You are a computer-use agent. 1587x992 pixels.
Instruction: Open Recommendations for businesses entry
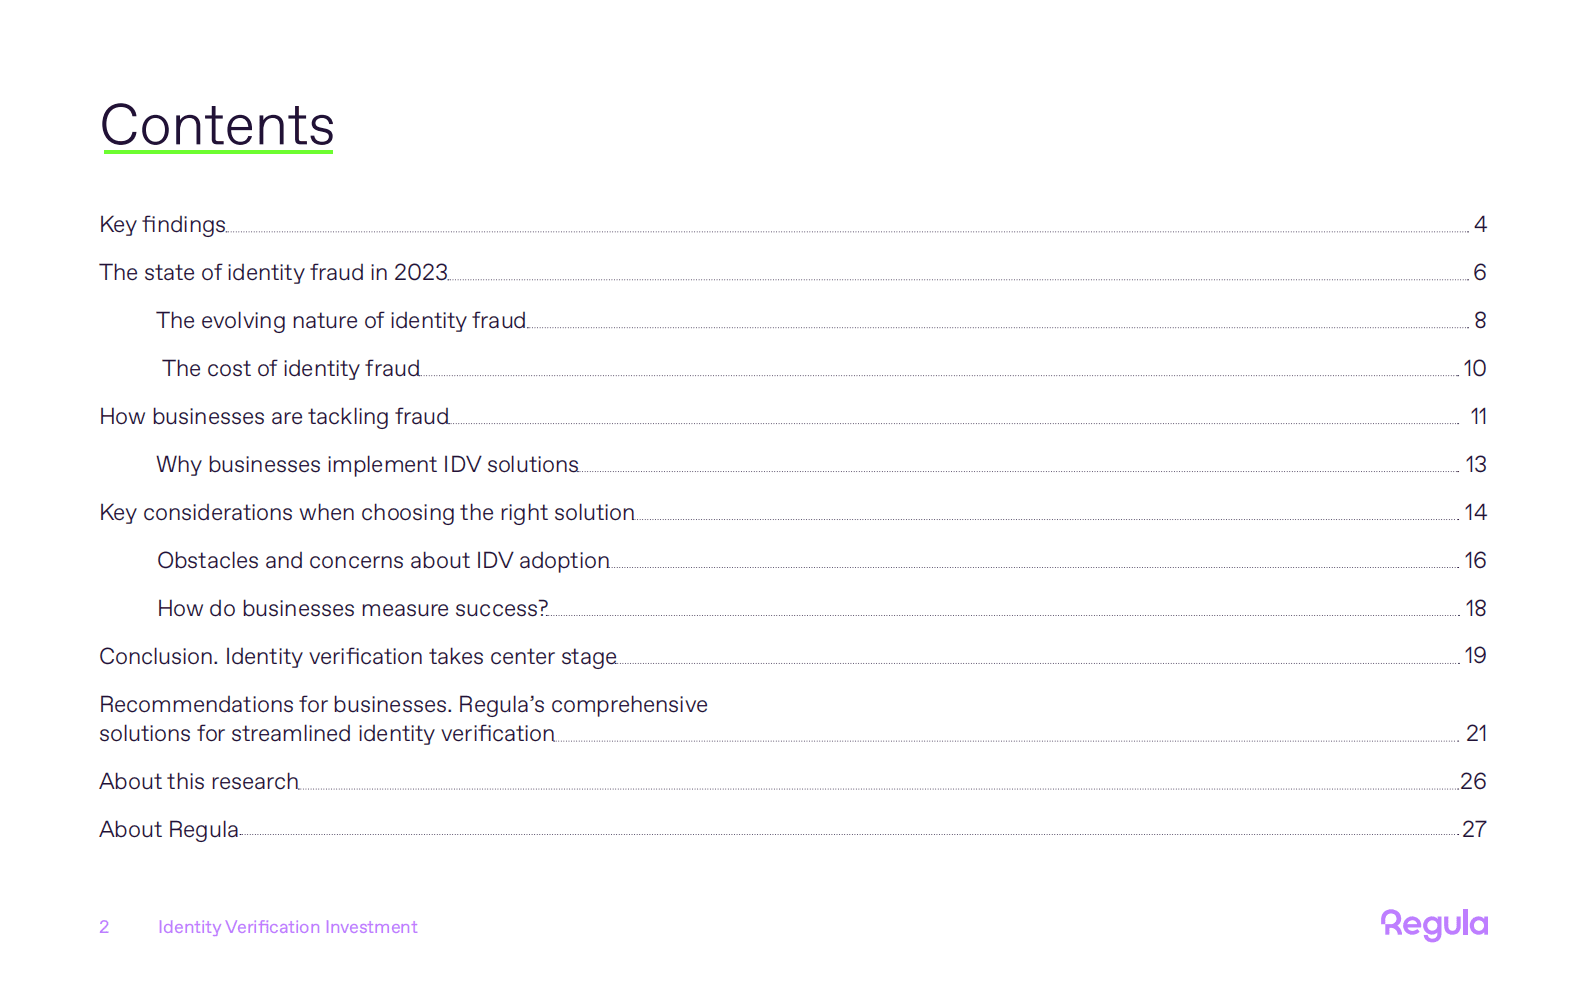tap(403, 719)
